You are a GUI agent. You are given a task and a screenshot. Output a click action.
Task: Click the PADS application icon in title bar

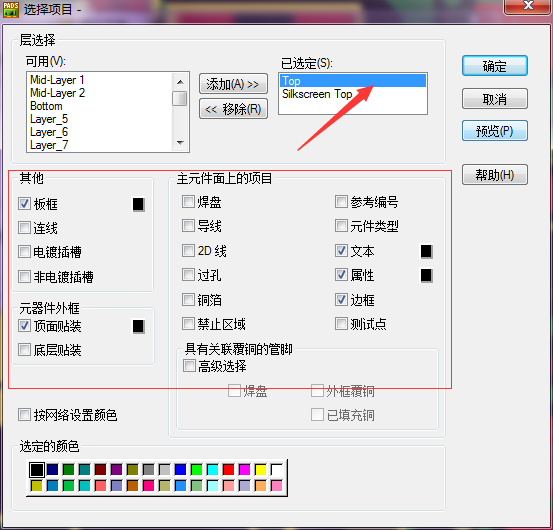[11, 9]
